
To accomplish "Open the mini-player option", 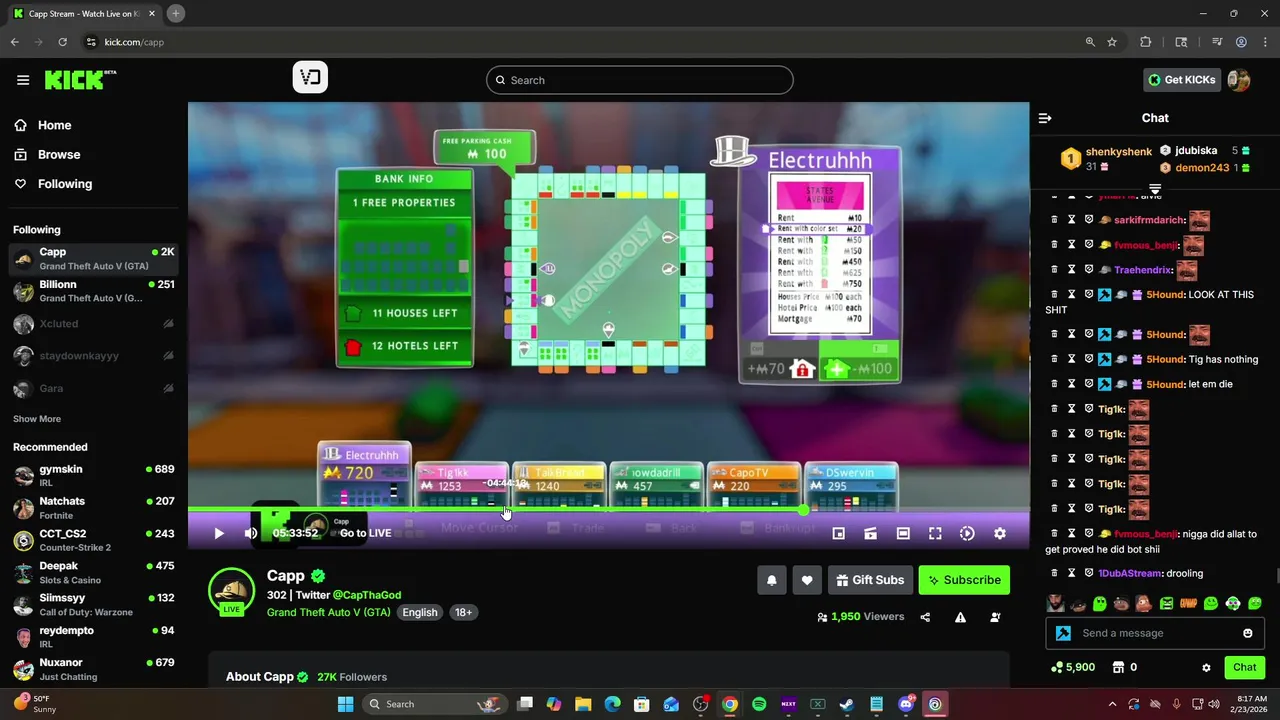I will 839,534.
